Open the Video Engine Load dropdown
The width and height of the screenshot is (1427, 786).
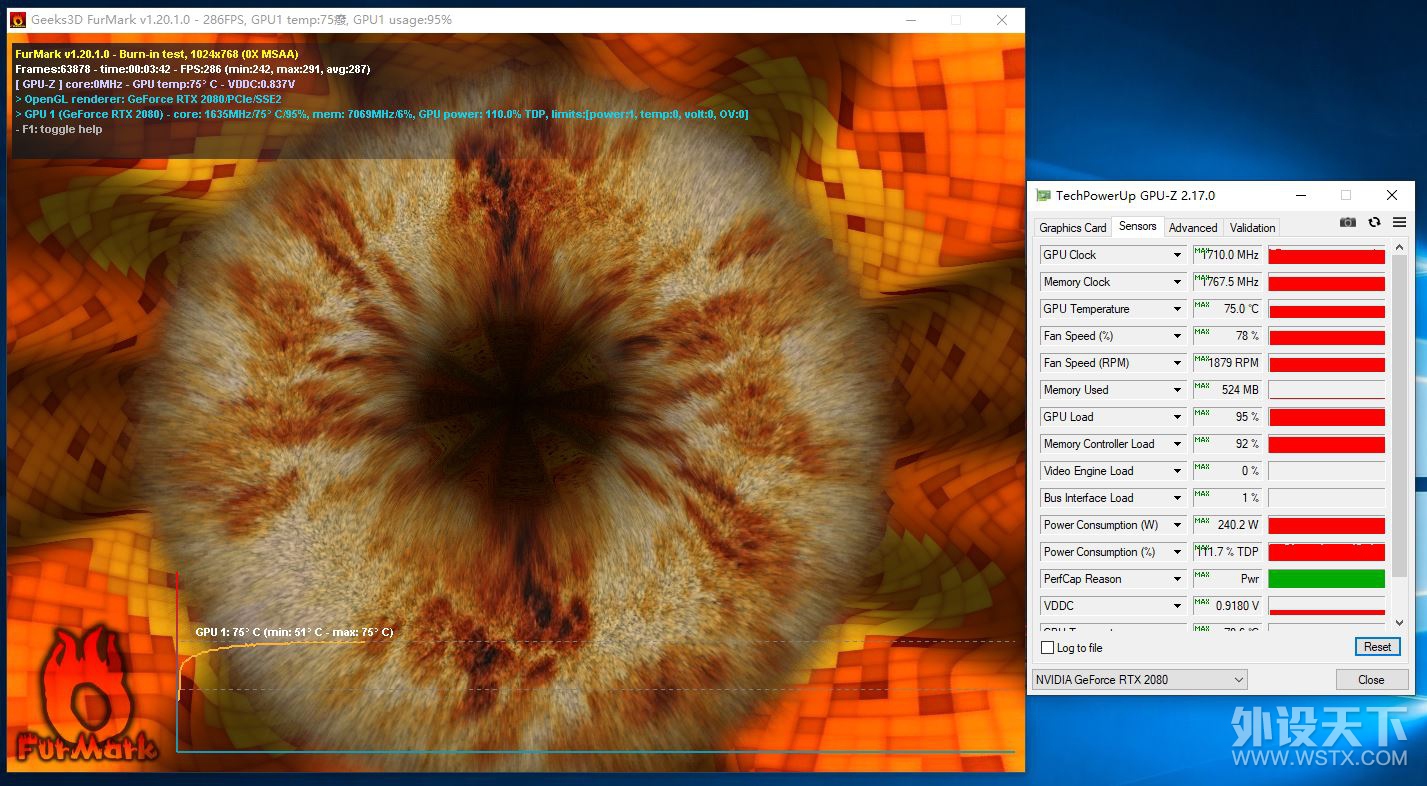1177,471
